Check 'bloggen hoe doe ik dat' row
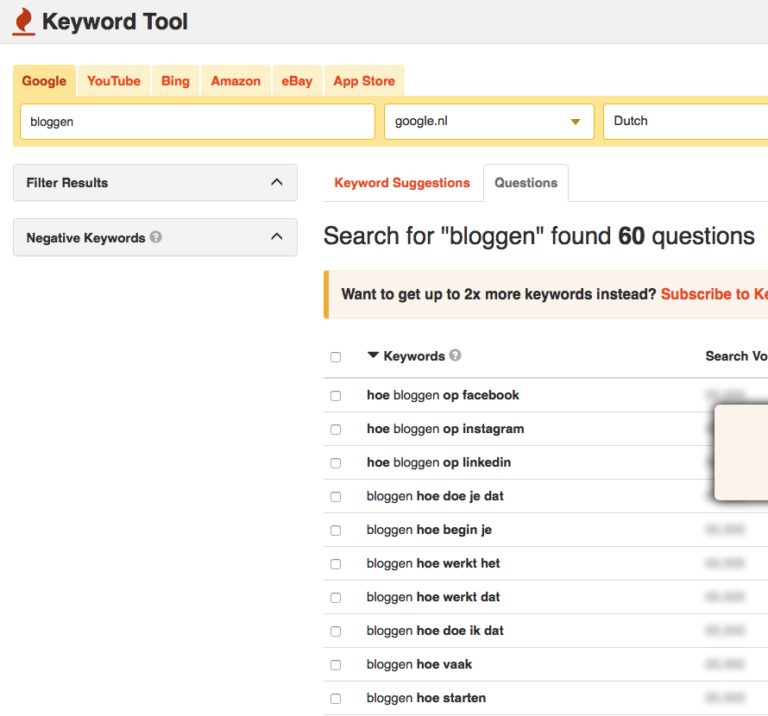 coord(336,631)
